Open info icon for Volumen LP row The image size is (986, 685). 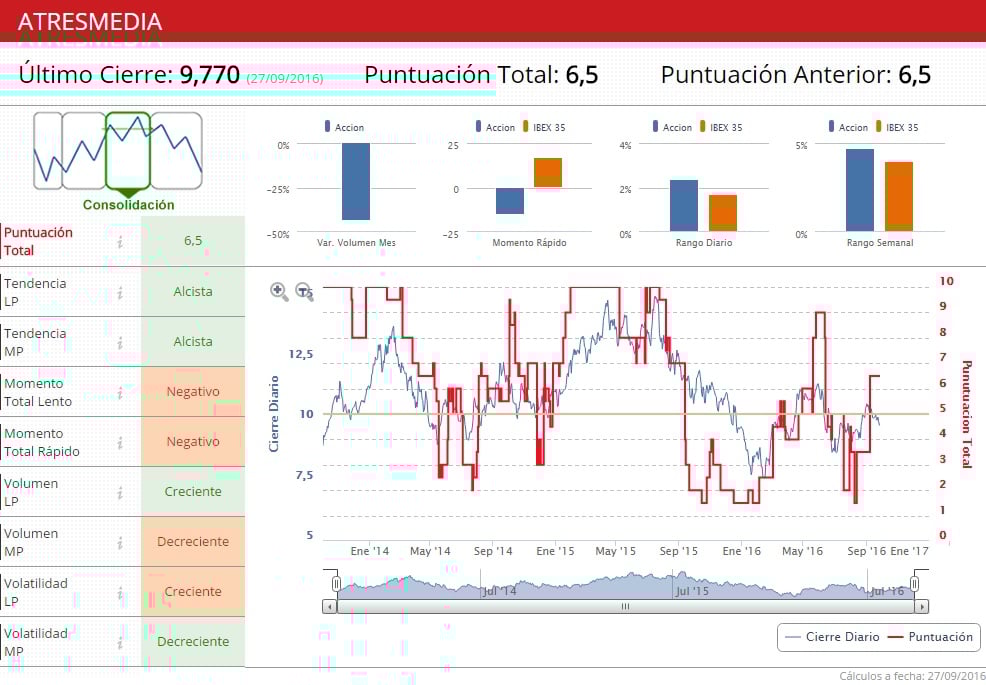120,492
